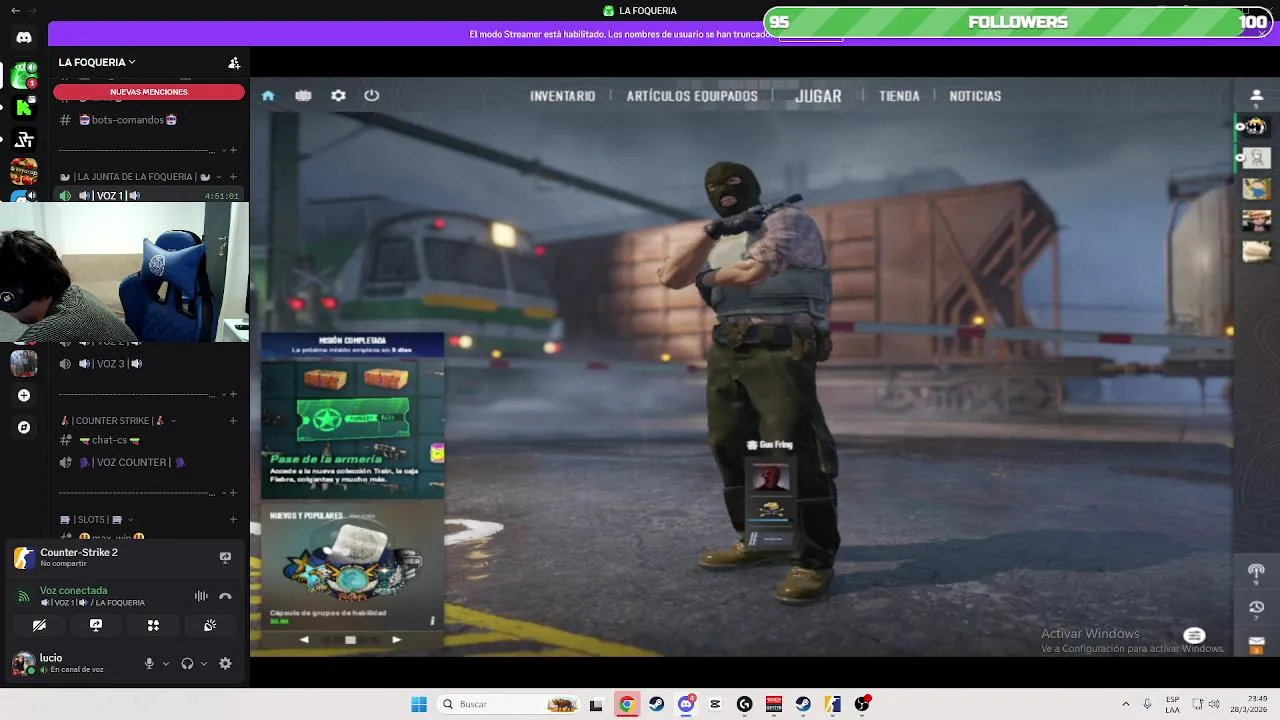Screen dimensions: 1280x720
Task: Disconnect from voice channel hang-up icon
Action: 225,596
